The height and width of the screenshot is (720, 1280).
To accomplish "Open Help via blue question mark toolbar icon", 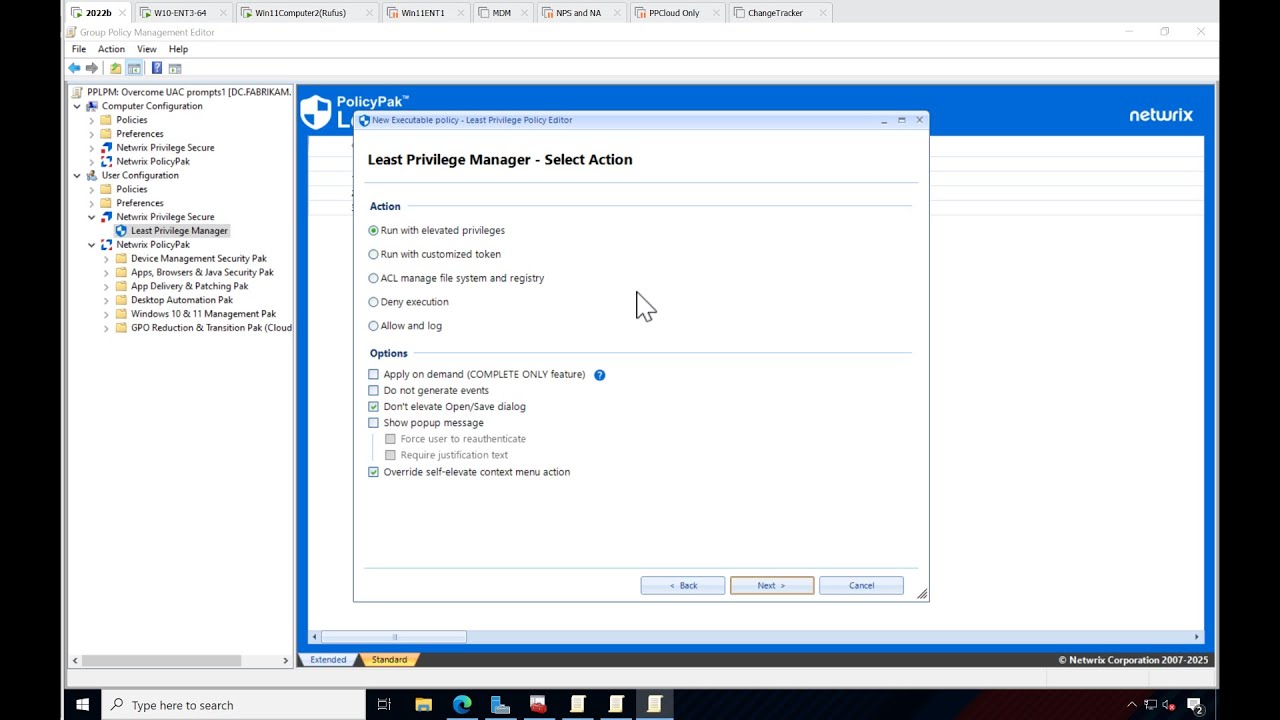I will tap(157, 68).
